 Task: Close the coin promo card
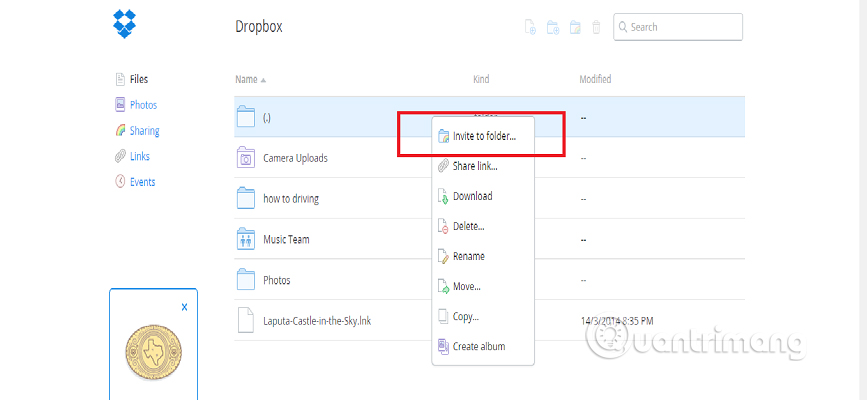[x=185, y=307]
